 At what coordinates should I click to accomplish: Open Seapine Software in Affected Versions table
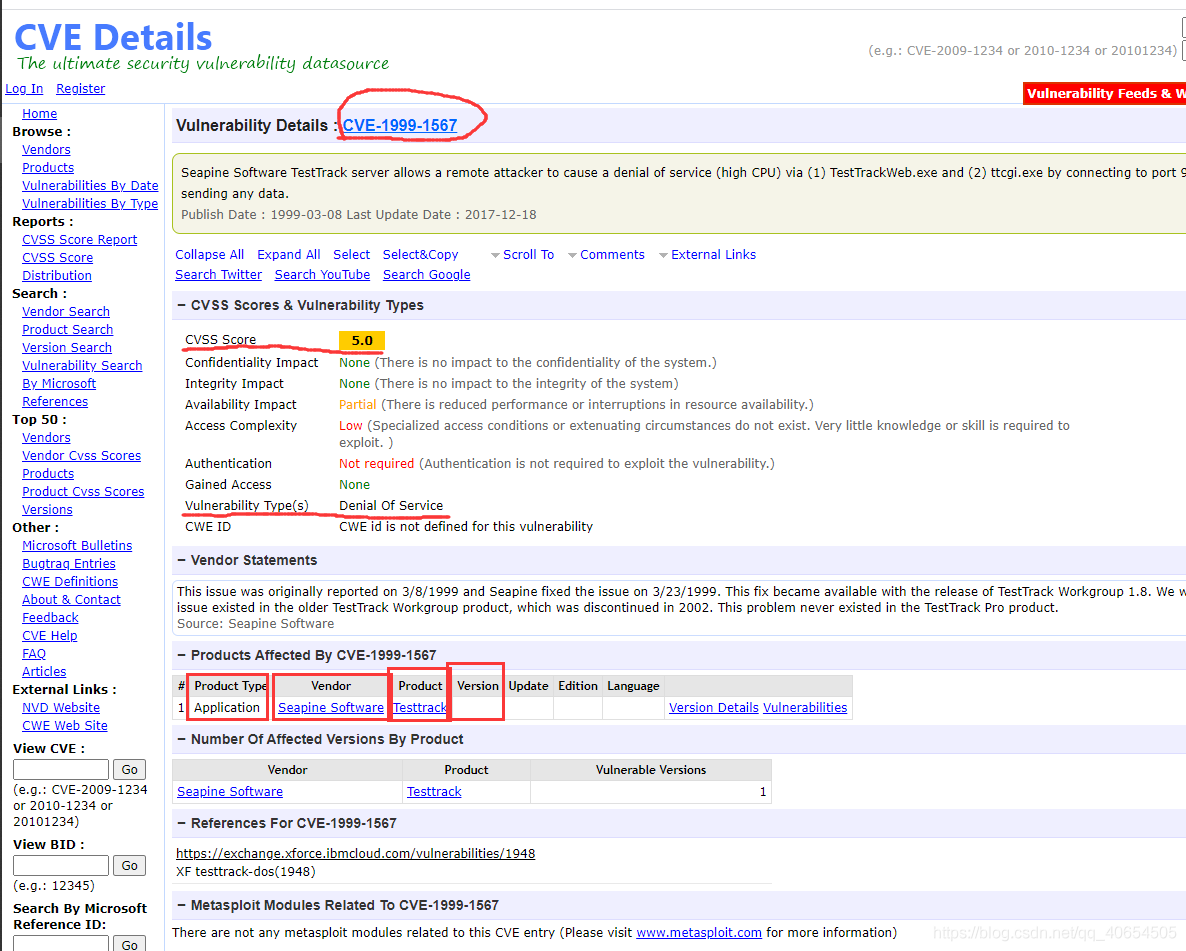[x=230, y=792]
